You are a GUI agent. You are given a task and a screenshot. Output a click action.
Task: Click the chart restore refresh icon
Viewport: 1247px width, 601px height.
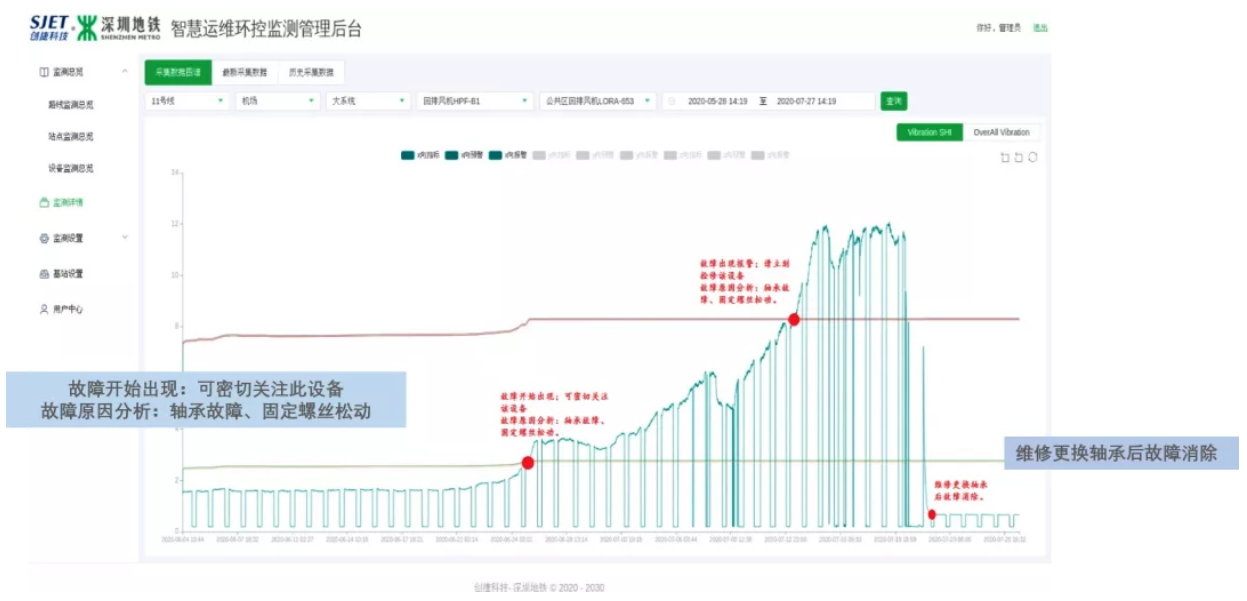(1032, 157)
